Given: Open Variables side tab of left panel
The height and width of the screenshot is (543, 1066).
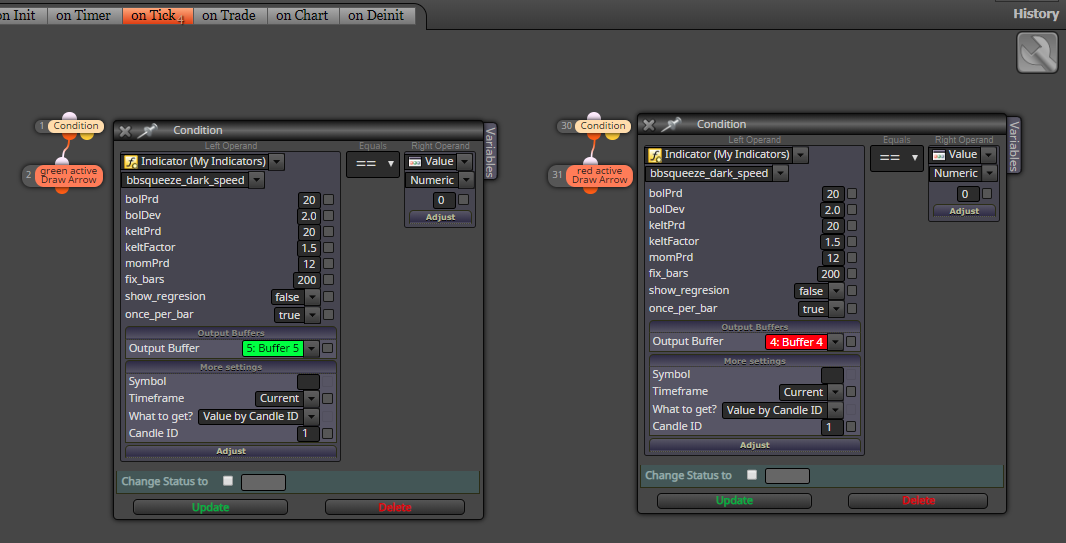Looking at the screenshot, I should pyautogui.click(x=491, y=151).
